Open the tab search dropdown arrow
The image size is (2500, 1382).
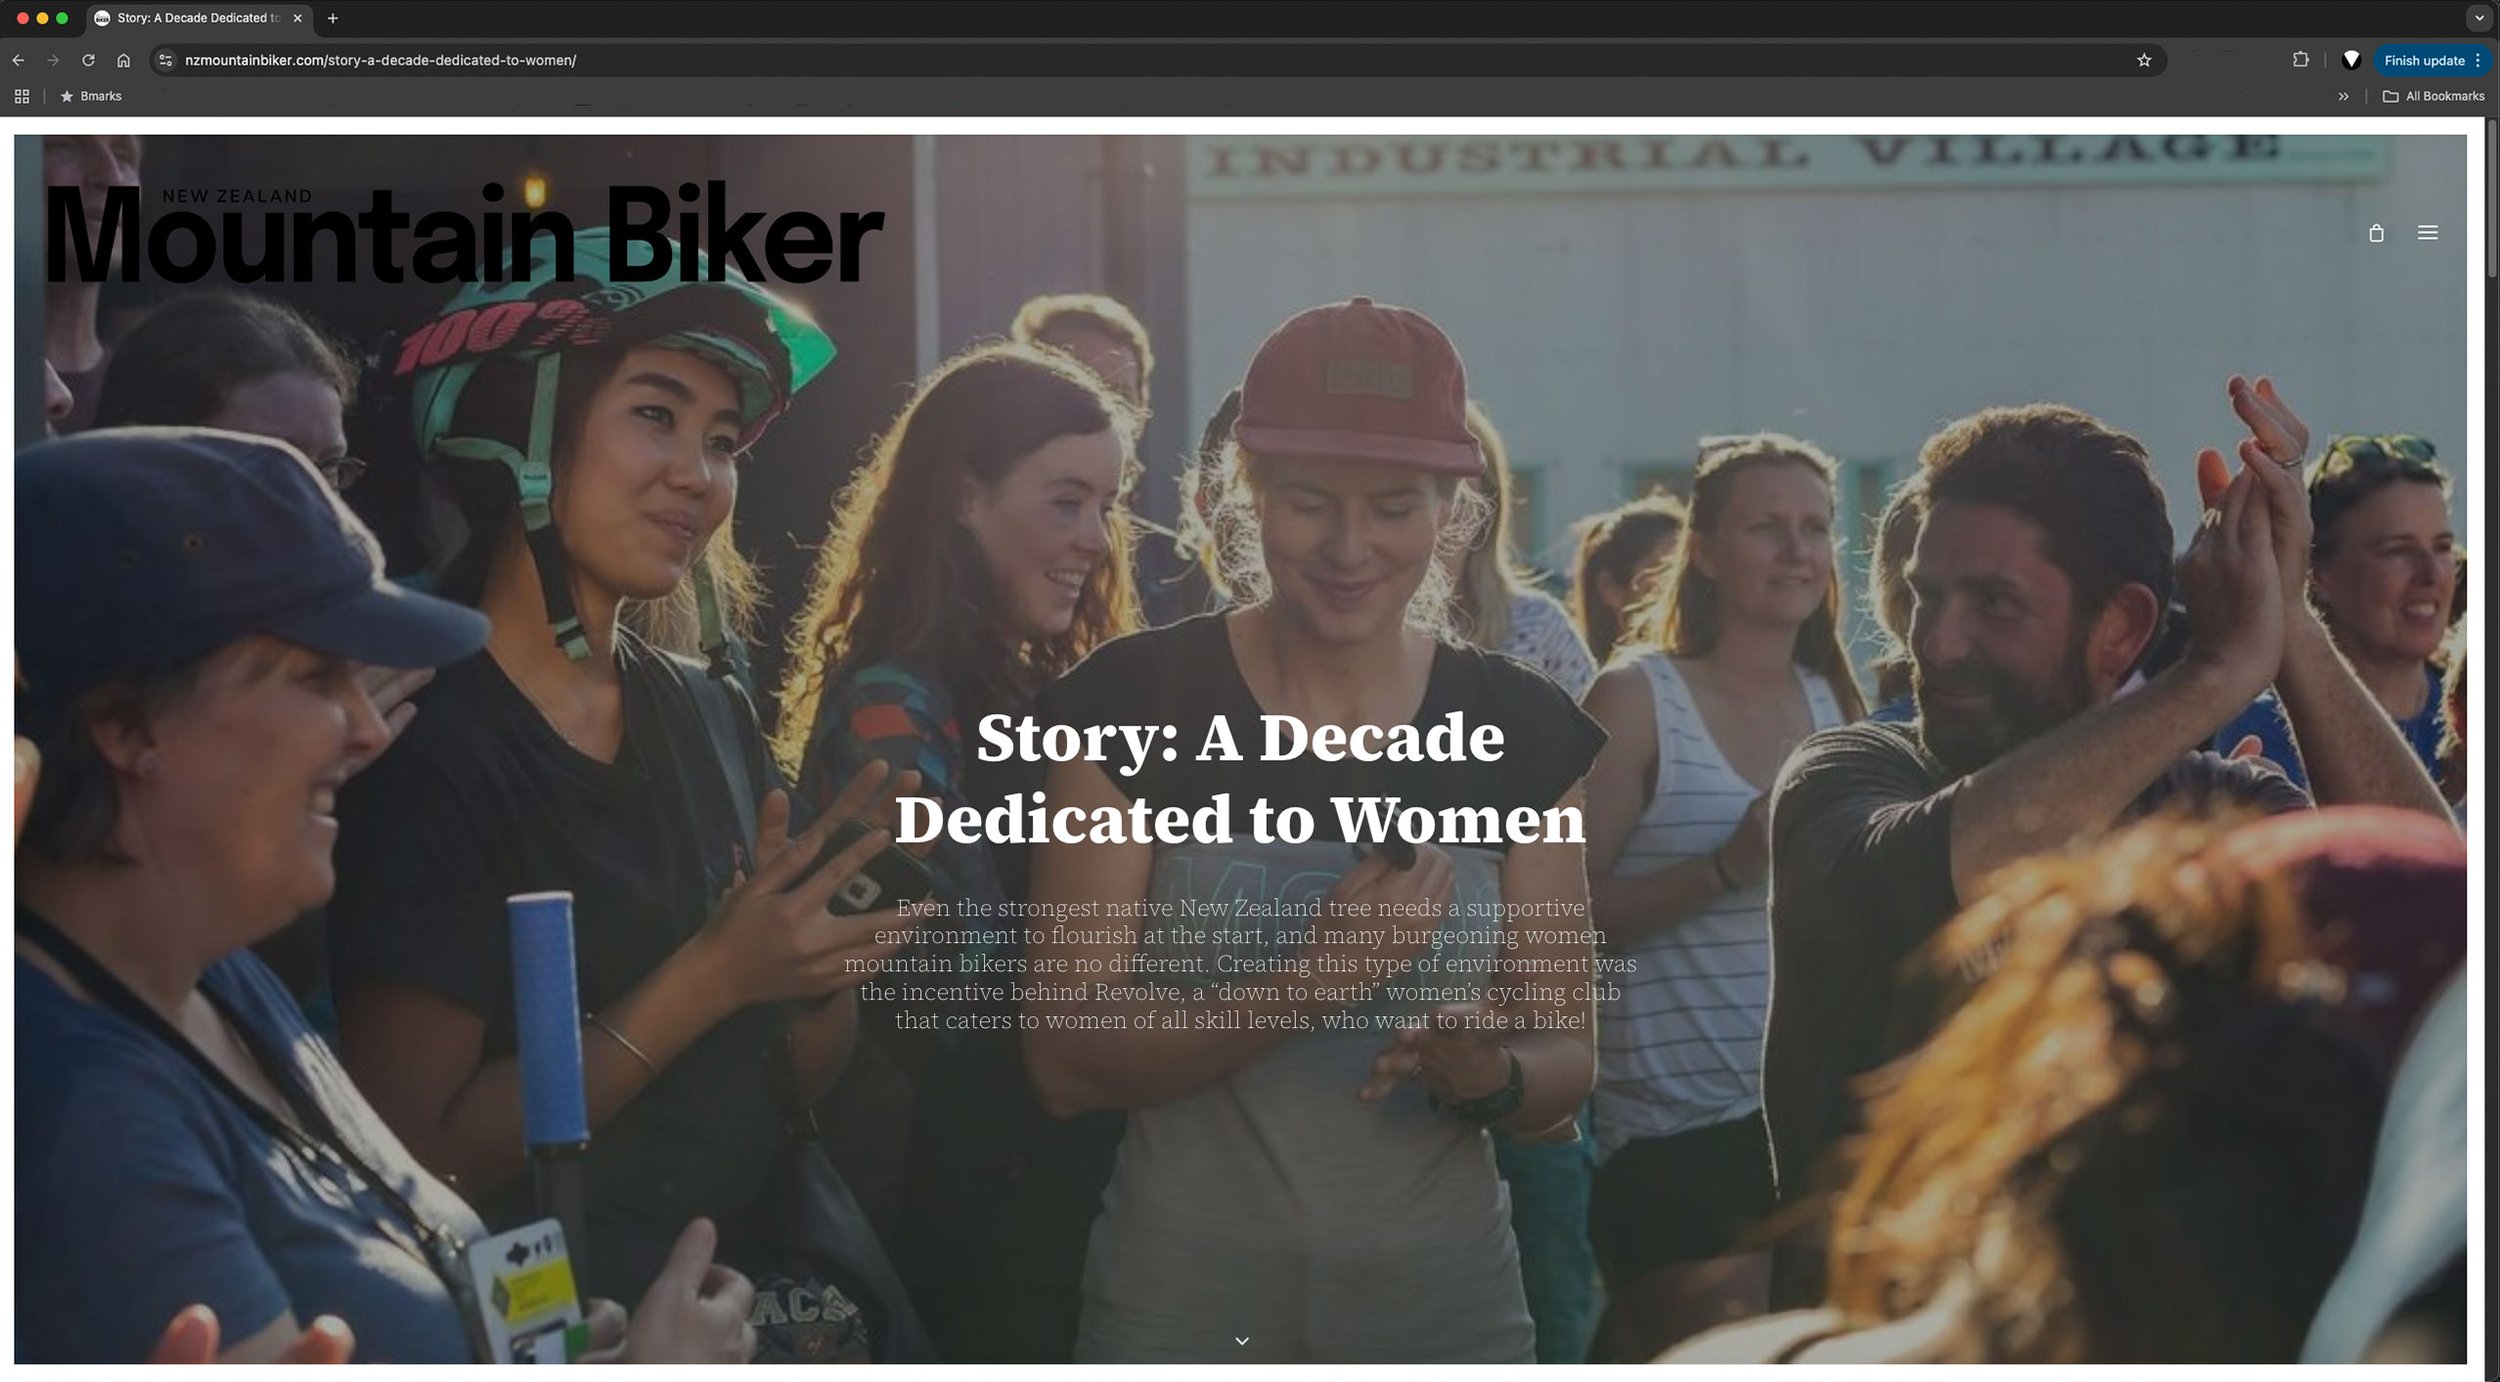(x=2479, y=18)
